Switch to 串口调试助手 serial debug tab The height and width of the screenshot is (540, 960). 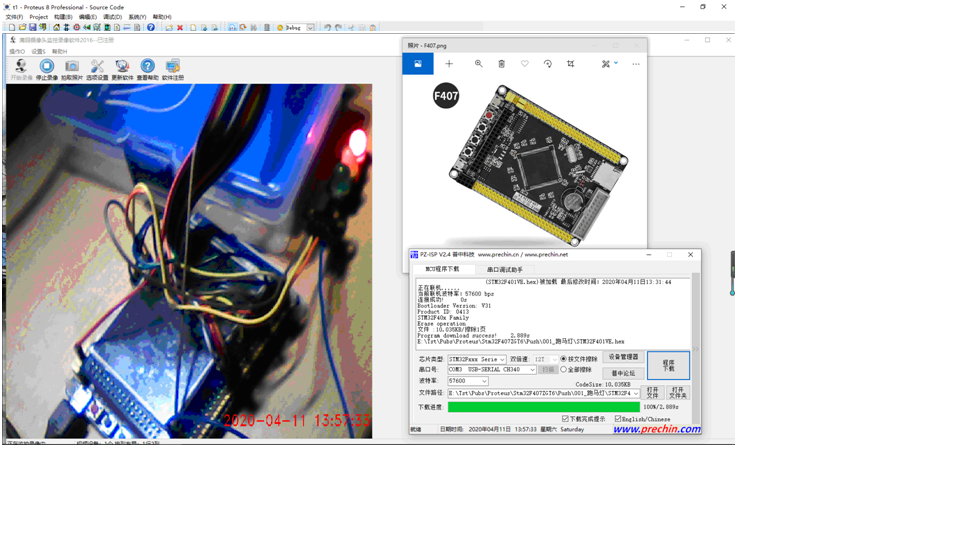pos(504,269)
